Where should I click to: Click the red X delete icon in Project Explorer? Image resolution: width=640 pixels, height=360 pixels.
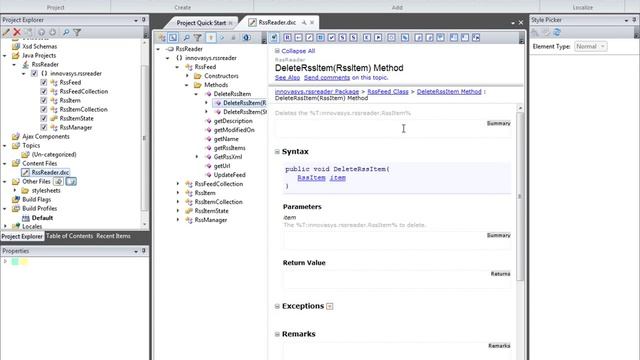coord(17,32)
